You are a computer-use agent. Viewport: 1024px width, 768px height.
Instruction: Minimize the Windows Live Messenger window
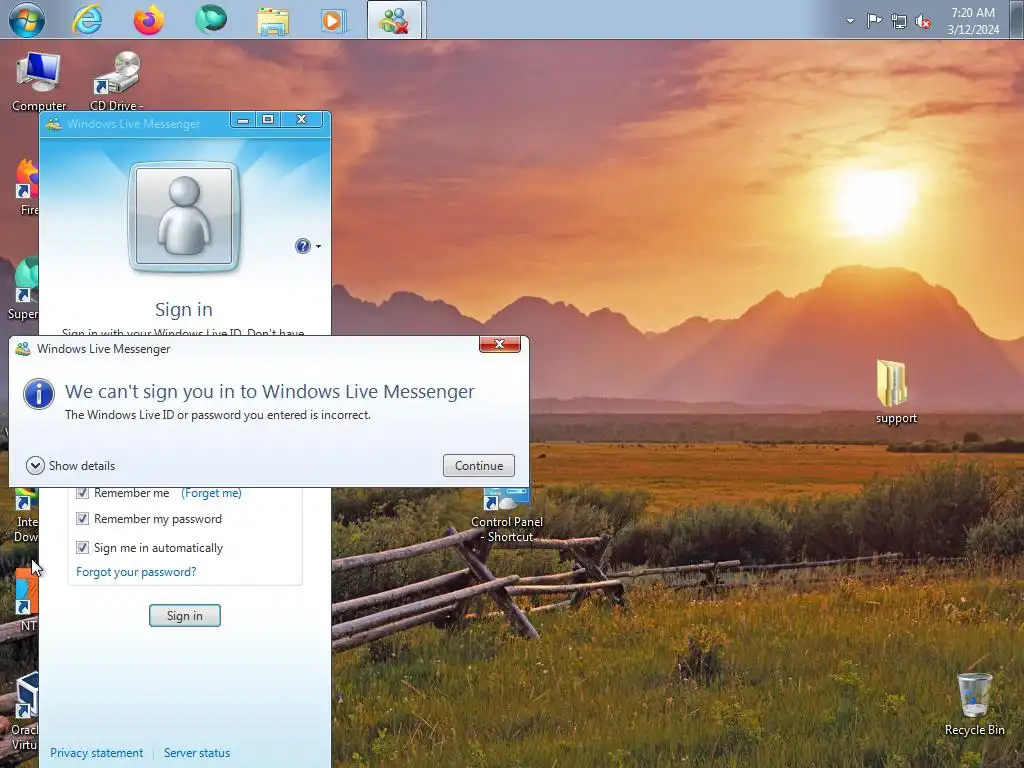pos(243,120)
